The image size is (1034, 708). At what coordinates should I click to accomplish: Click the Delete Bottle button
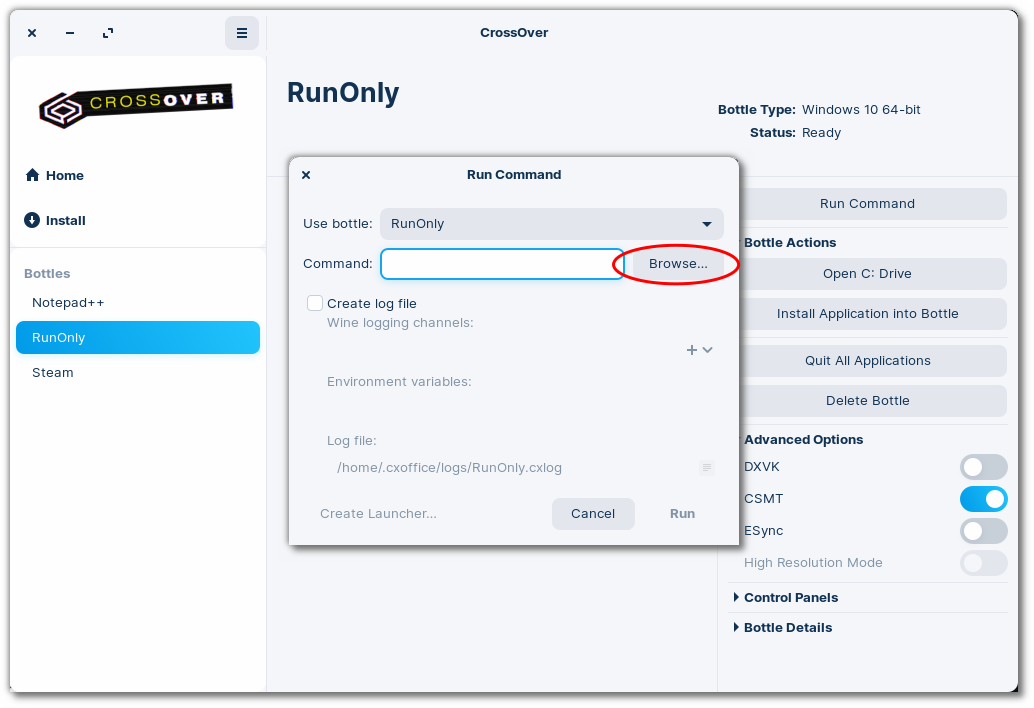click(867, 401)
